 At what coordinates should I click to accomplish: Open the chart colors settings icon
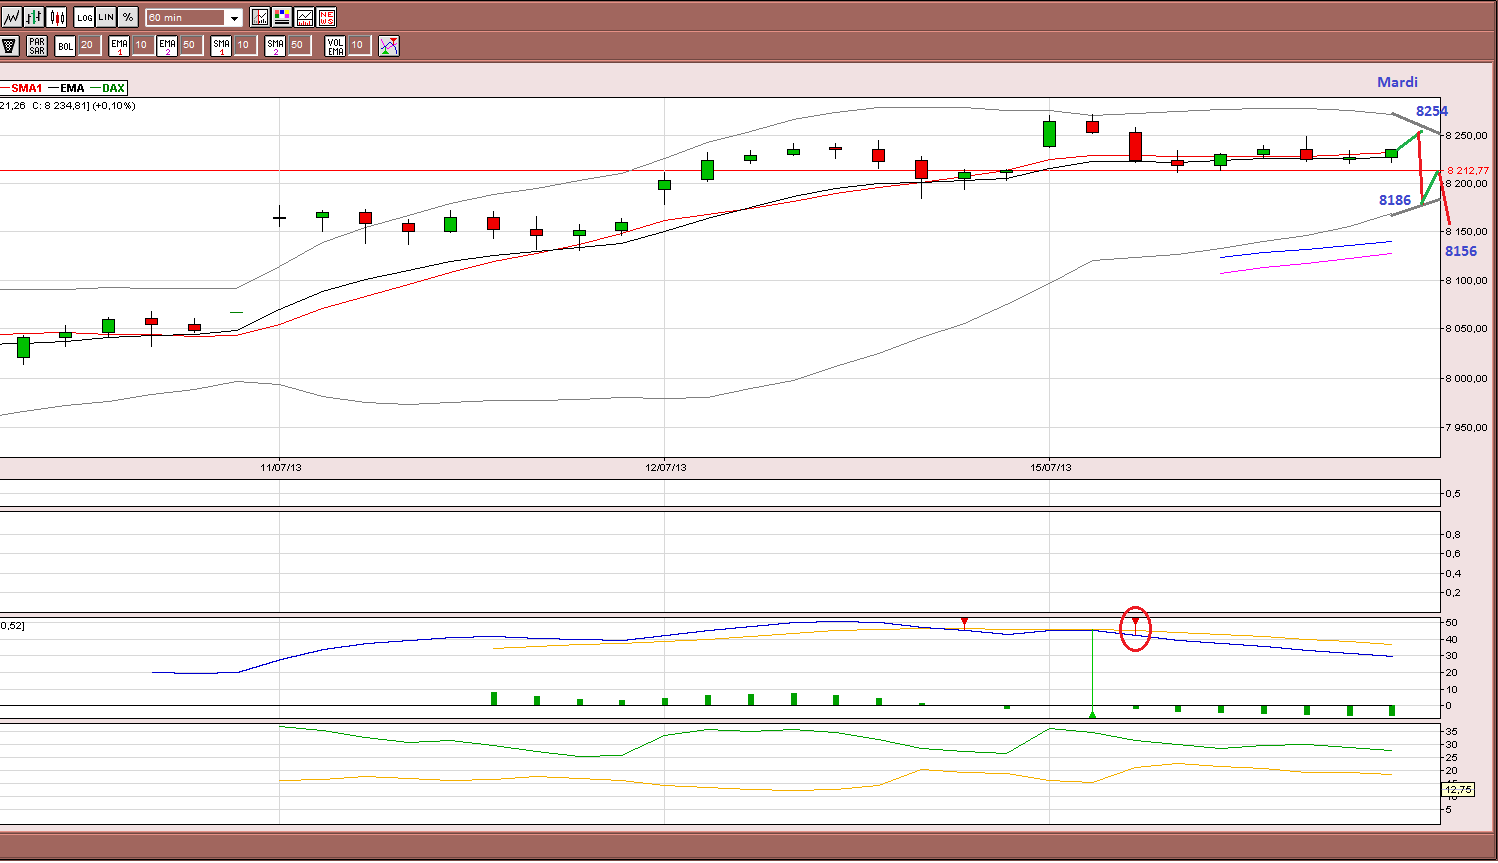282,17
